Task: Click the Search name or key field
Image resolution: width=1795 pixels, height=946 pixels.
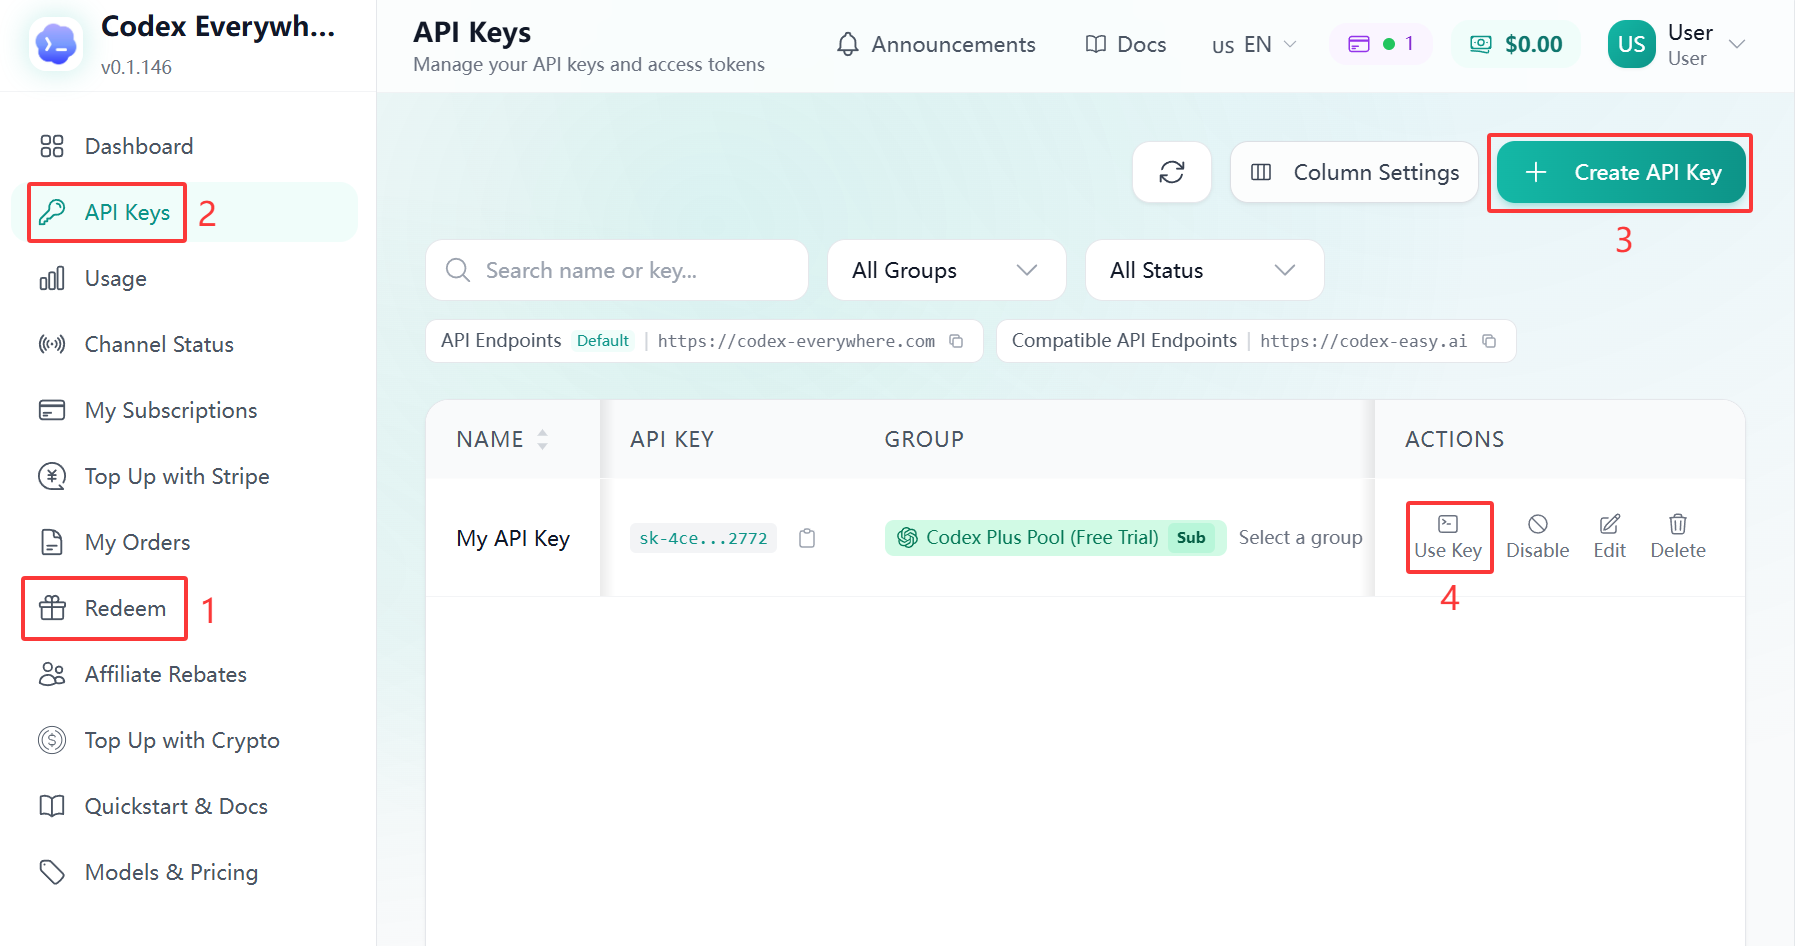Action: pos(617,270)
